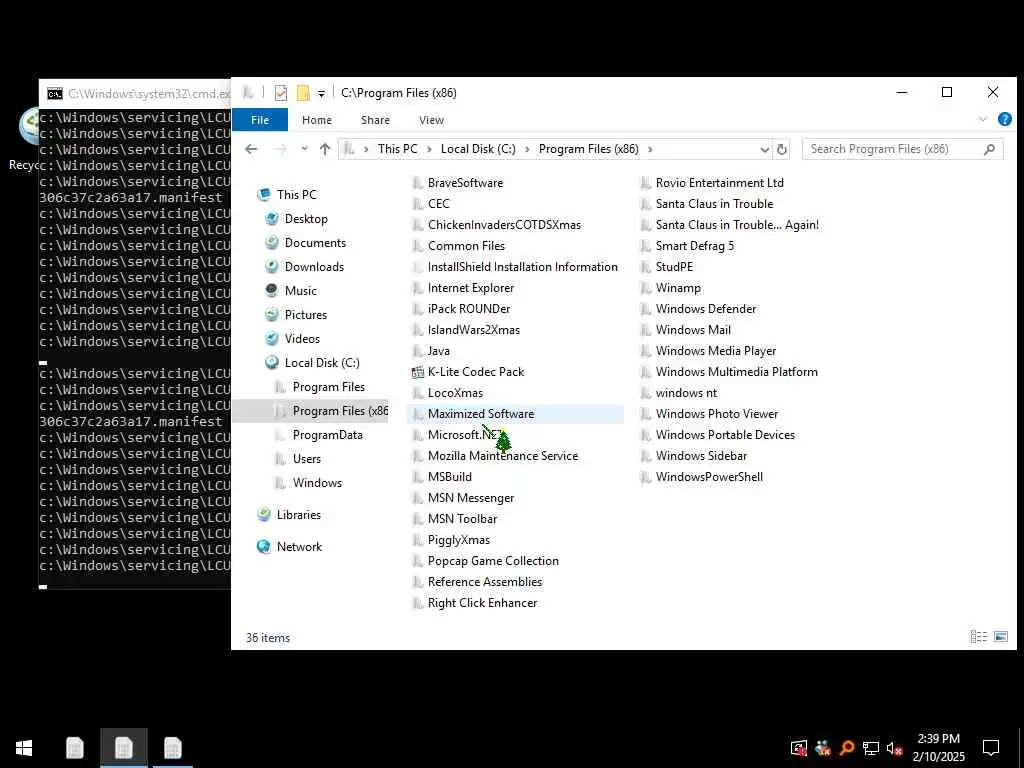
Task: Click the New folder quick access icon
Action: click(302, 93)
